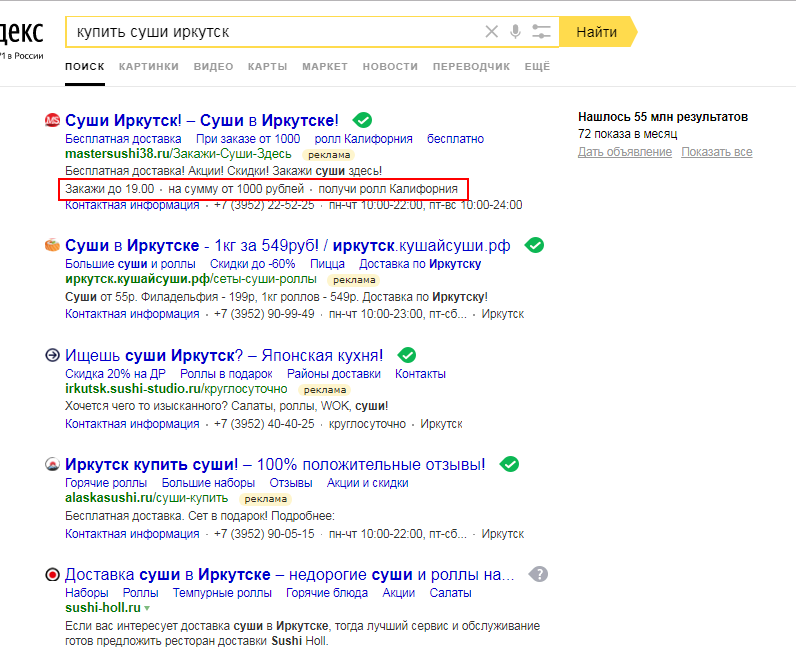Click Скидка 20% на ДР sitelink
The image size is (796, 647).
tap(115, 374)
